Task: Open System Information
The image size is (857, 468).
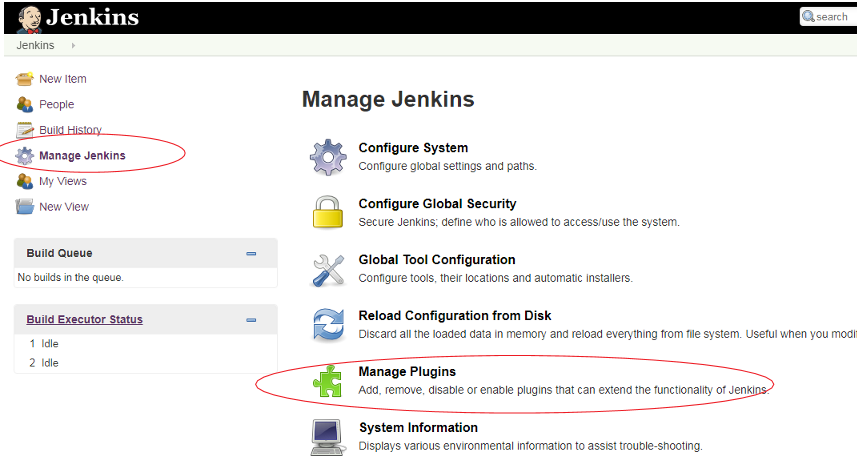Action: tap(418, 428)
